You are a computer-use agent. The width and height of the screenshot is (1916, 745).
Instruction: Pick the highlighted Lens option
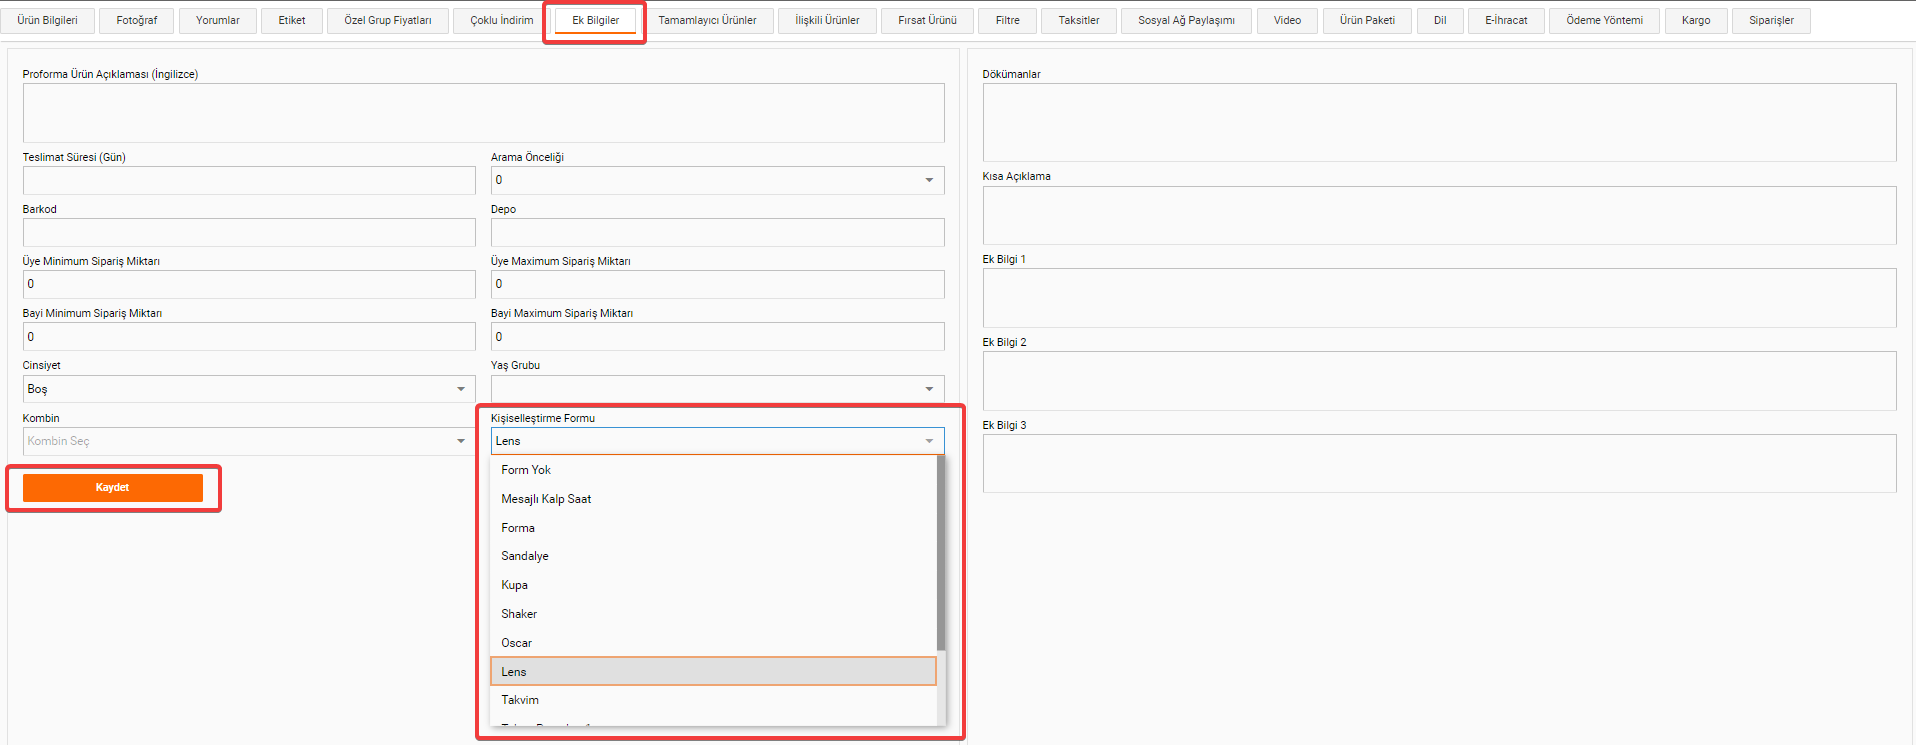pos(713,671)
